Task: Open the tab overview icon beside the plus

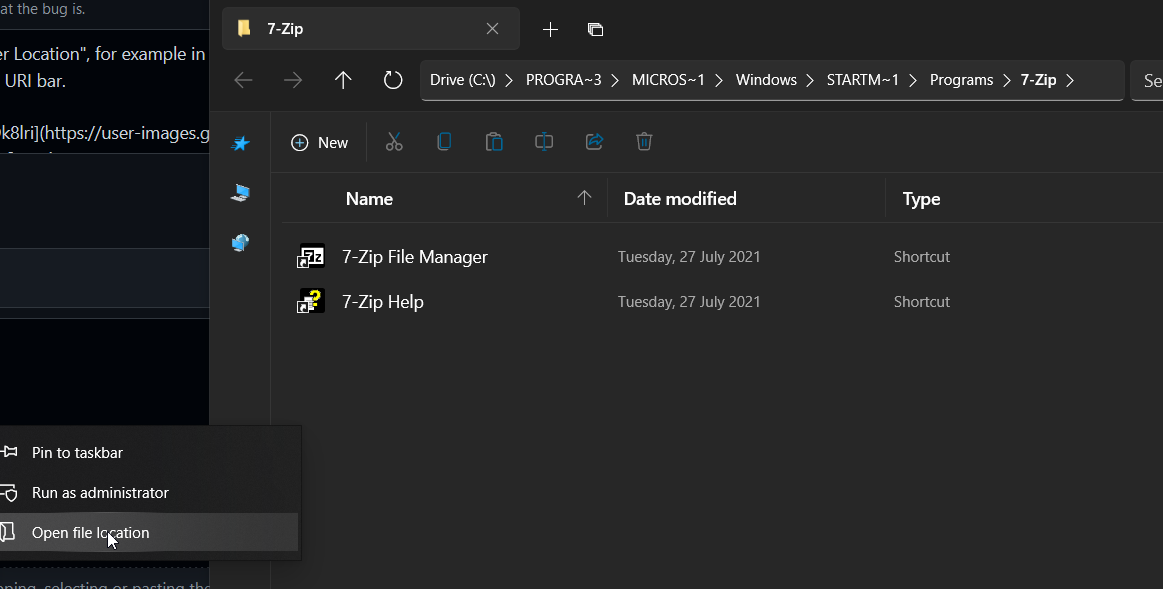Action: 595,30
